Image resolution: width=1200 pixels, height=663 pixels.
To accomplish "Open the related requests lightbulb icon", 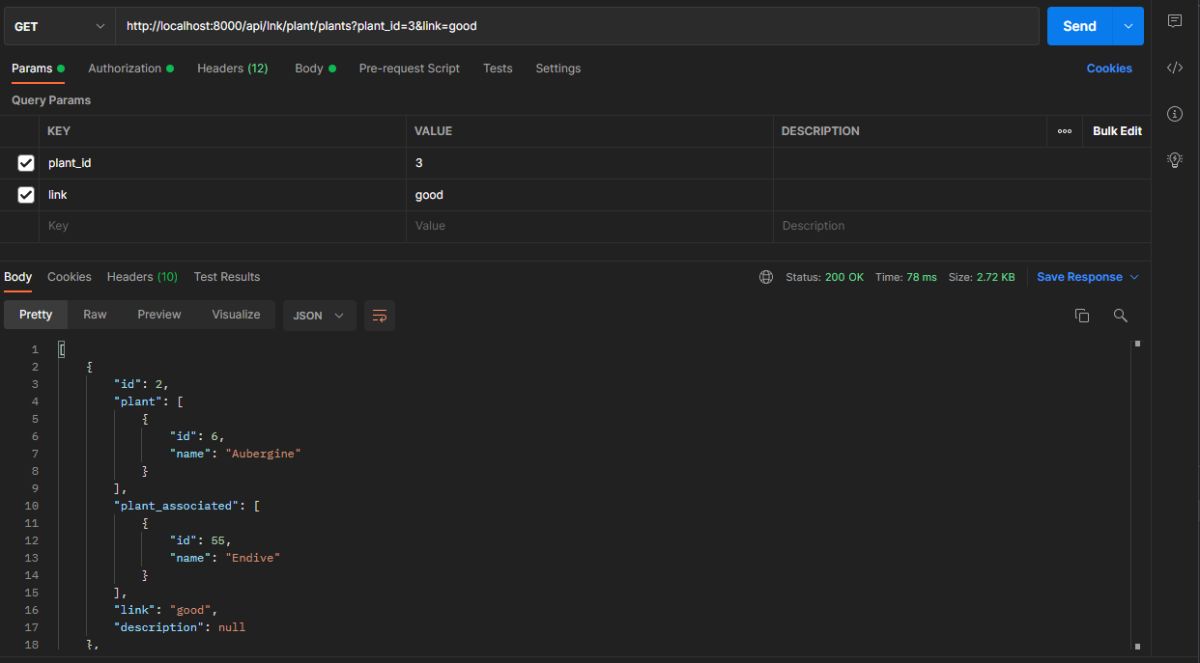I will coord(1175,160).
